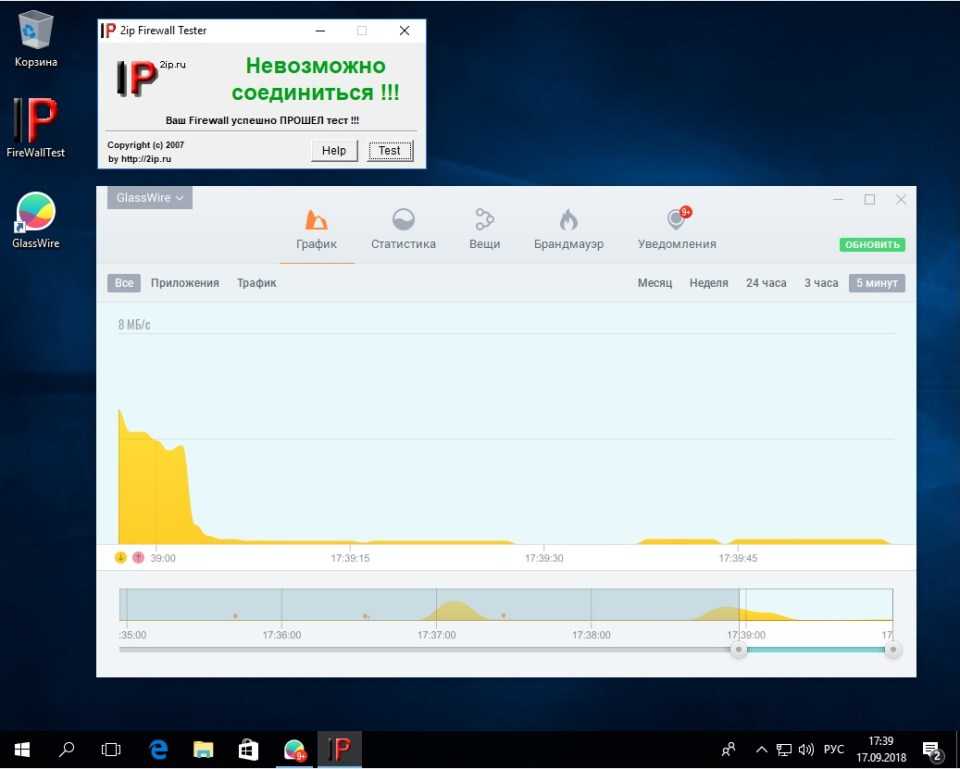
Task: Select the GlassWire desktop shortcut
Action: pos(36,220)
